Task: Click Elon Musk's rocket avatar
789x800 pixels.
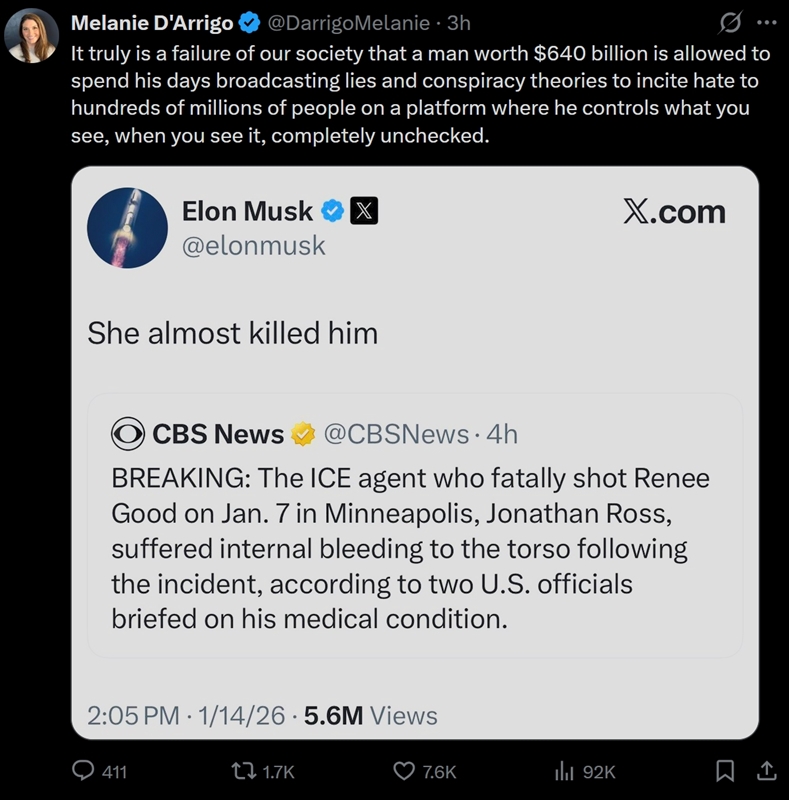Action: coord(127,226)
